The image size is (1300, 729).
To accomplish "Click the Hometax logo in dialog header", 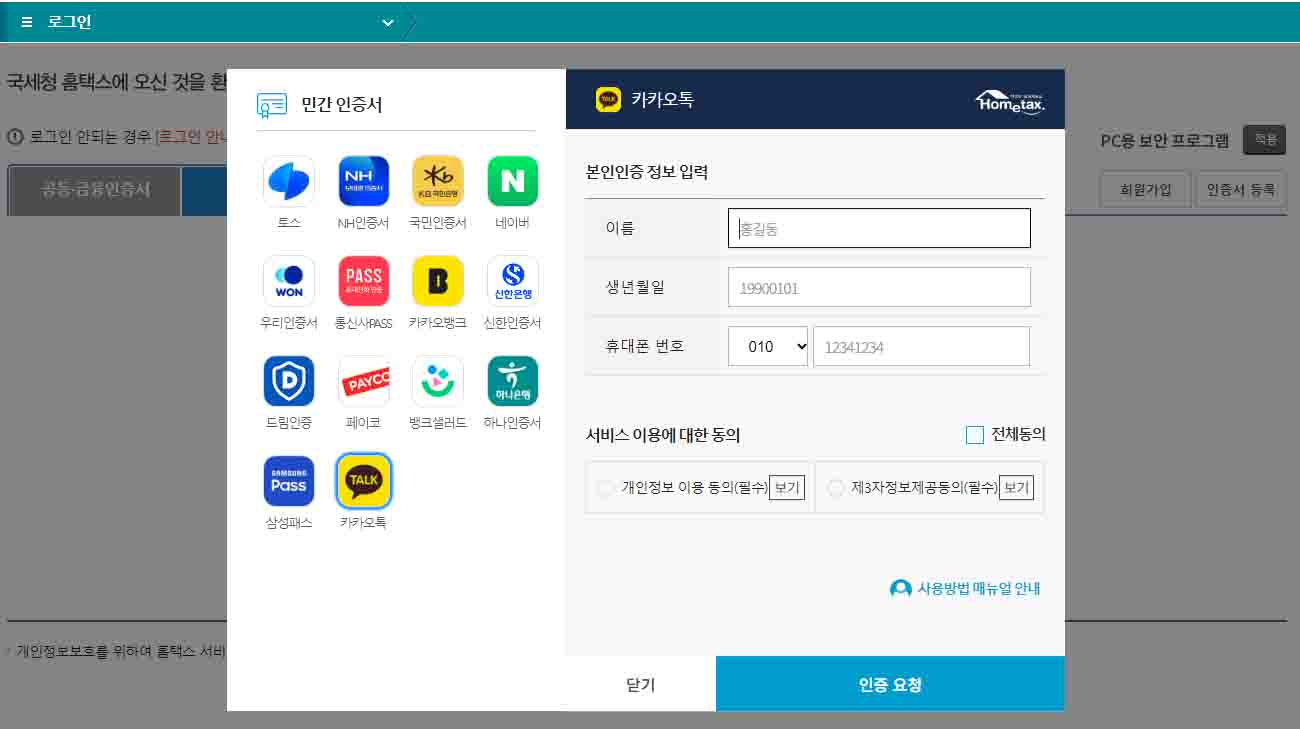I will (x=1010, y=102).
